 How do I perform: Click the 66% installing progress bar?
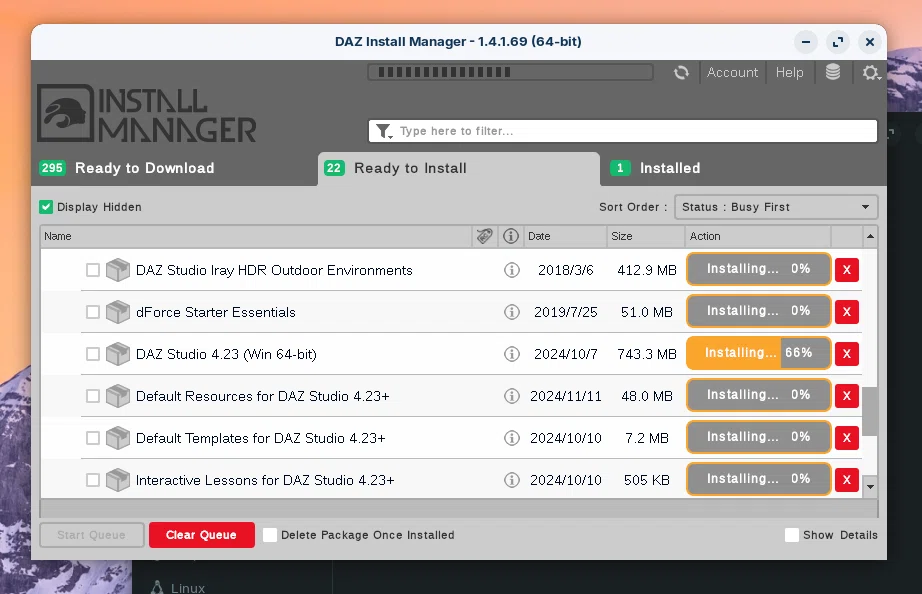point(758,353)
